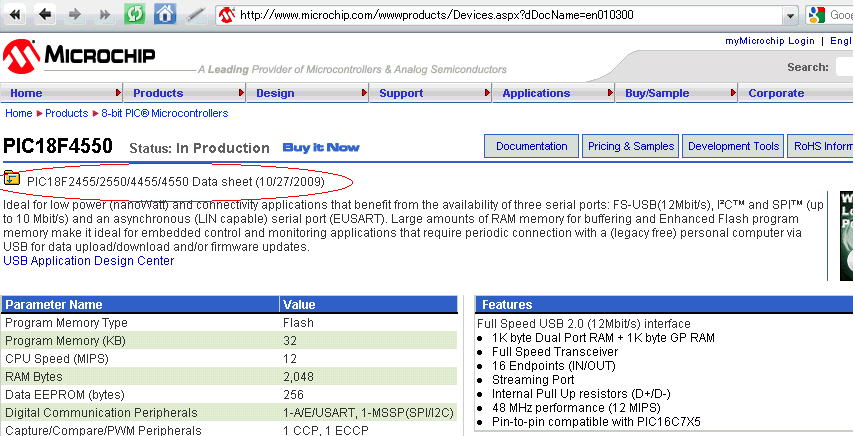This screenshot has height=436, width=855.
Task: Click the Development Tools tab button
Action: 733,146
